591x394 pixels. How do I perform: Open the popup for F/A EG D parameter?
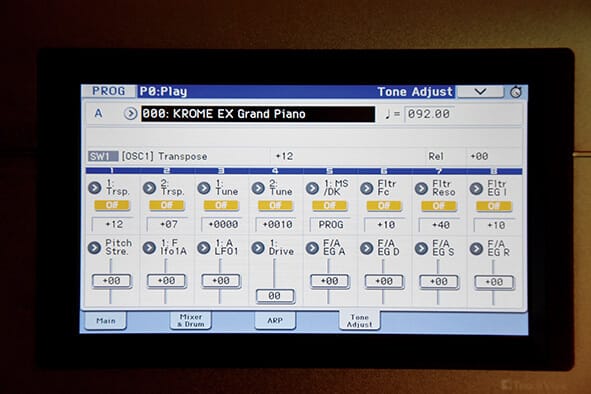pos(367,248)
